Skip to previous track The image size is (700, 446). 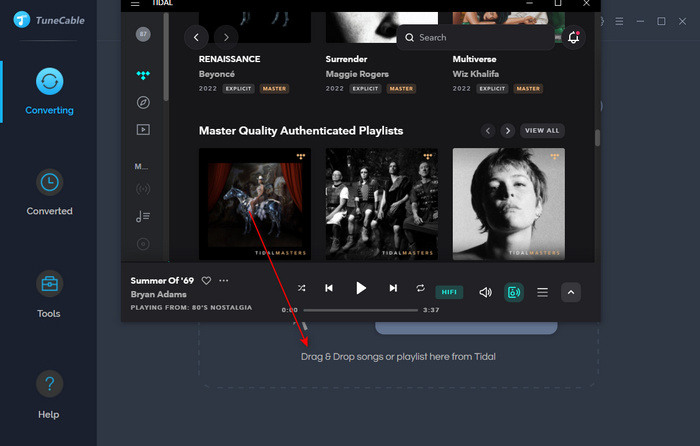tap(329, 288)
